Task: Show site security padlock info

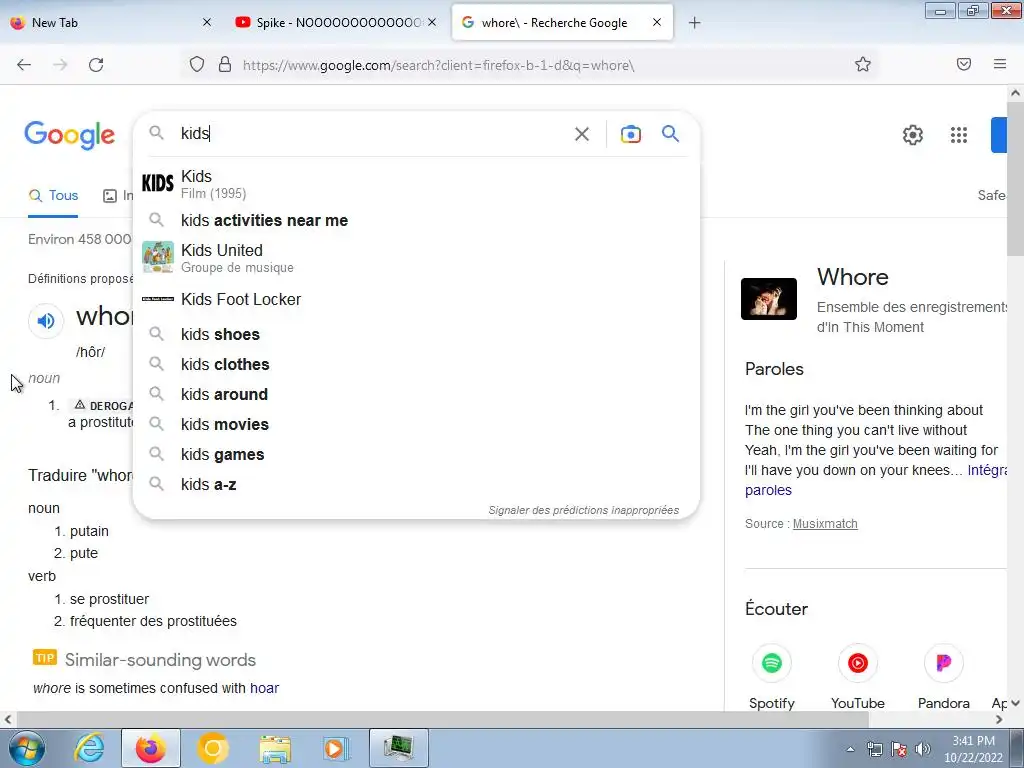Action: click(x=225, y=65)
